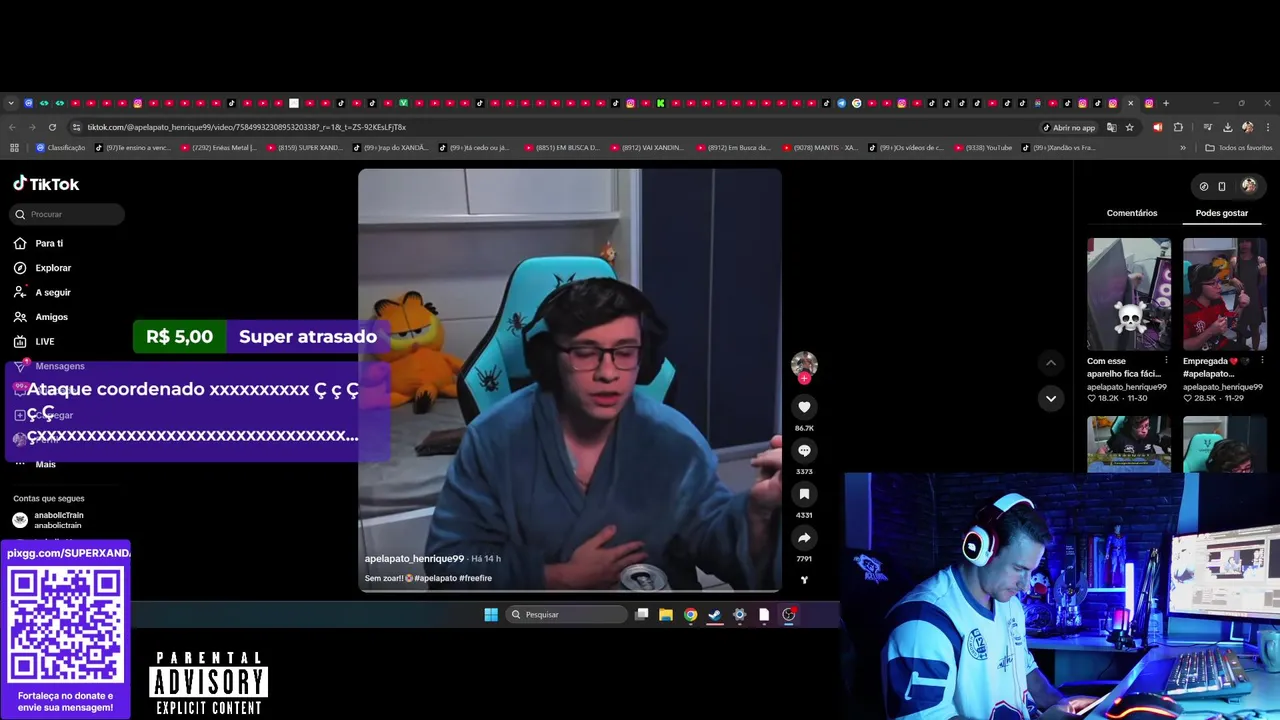Click the browser address bar URL
The height and width of the screenshot is (720, 1280).
[246, 127]
